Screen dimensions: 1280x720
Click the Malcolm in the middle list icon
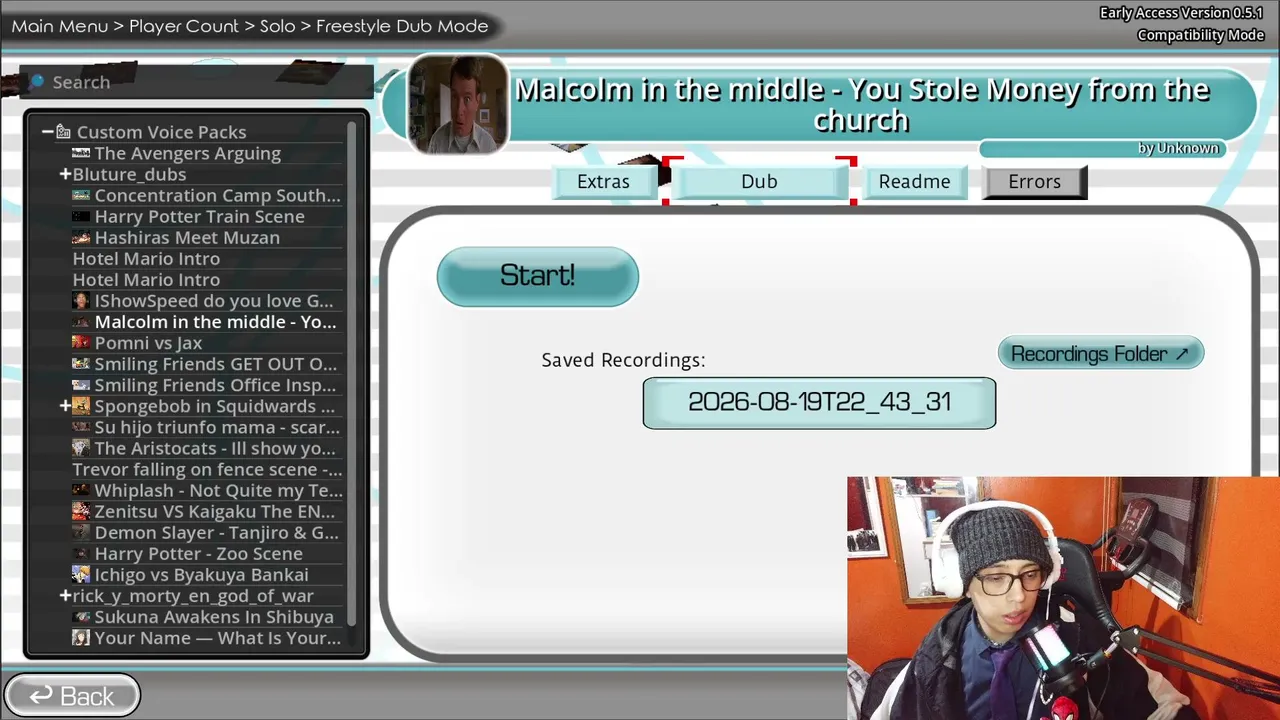(81, 322)
